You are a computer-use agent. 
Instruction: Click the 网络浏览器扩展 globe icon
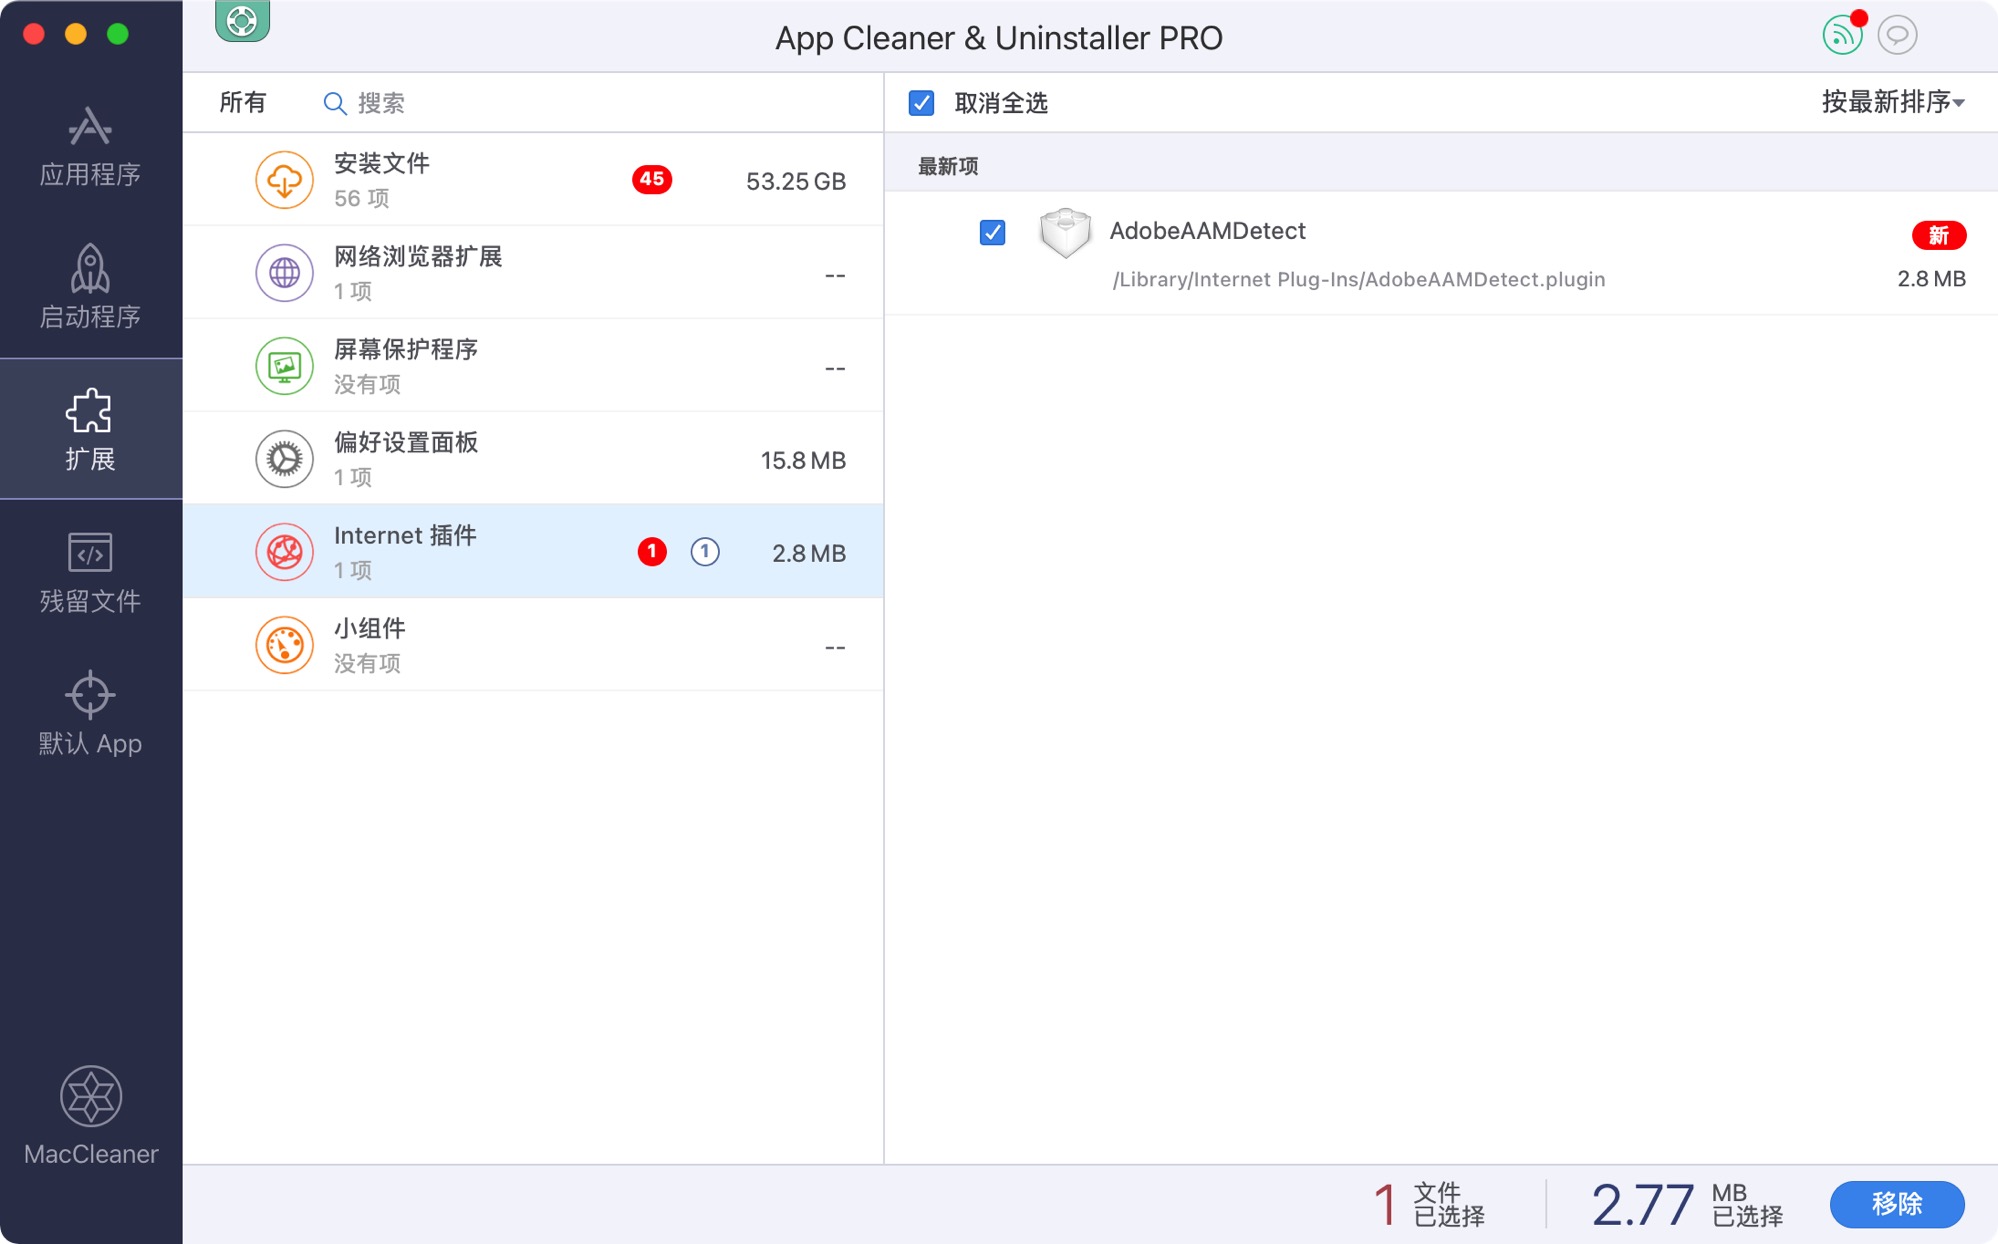(x=284, y=273)
